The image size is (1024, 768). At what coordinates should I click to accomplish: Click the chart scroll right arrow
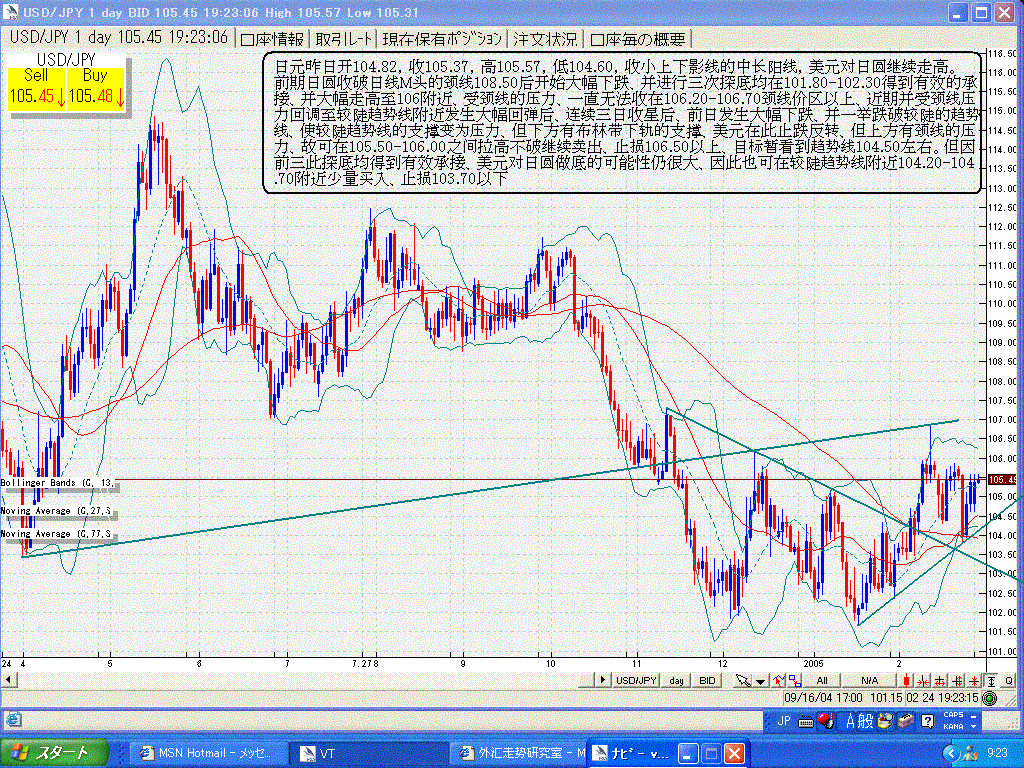pos(603,680)
